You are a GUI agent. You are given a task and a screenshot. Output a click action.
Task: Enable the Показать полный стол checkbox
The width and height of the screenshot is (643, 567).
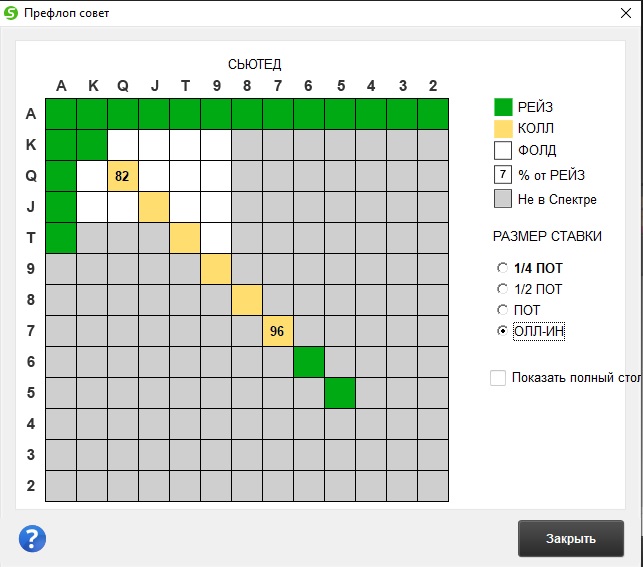pos(498,378)
